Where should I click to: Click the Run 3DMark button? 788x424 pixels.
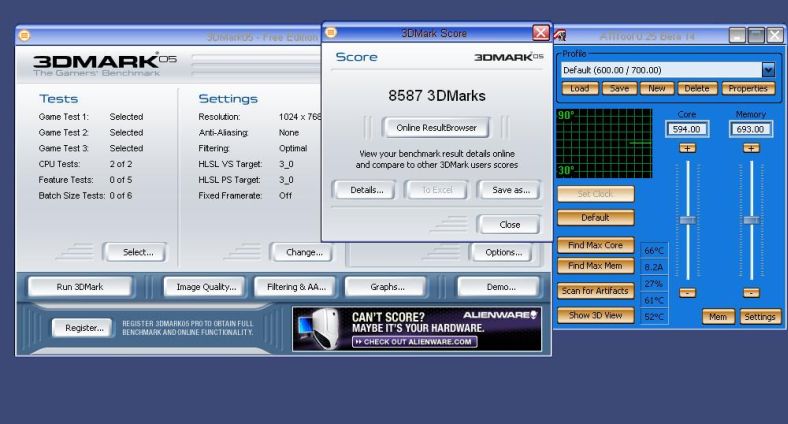(x=80, y=287)
